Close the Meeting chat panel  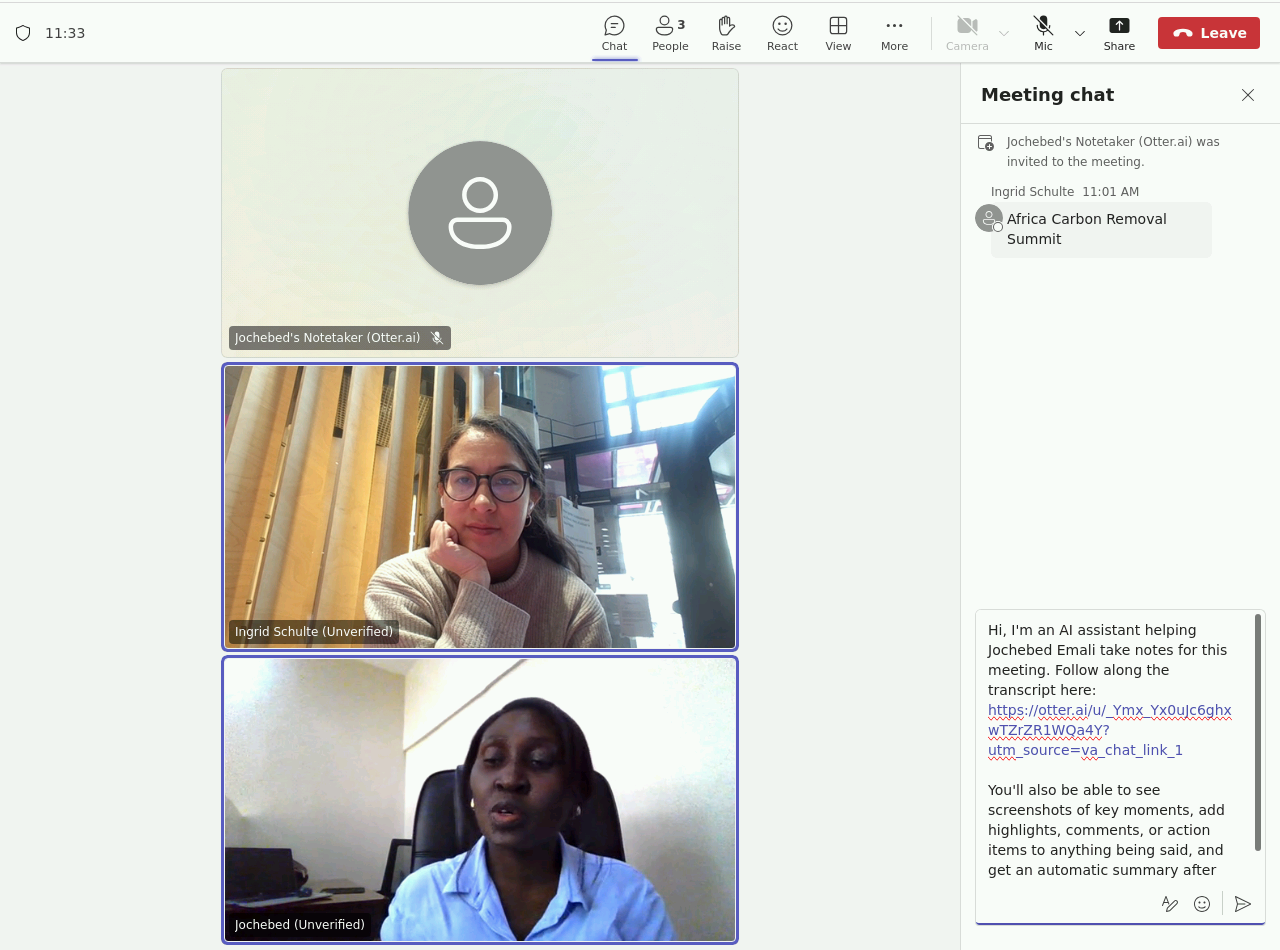(x=1248, y=95)
